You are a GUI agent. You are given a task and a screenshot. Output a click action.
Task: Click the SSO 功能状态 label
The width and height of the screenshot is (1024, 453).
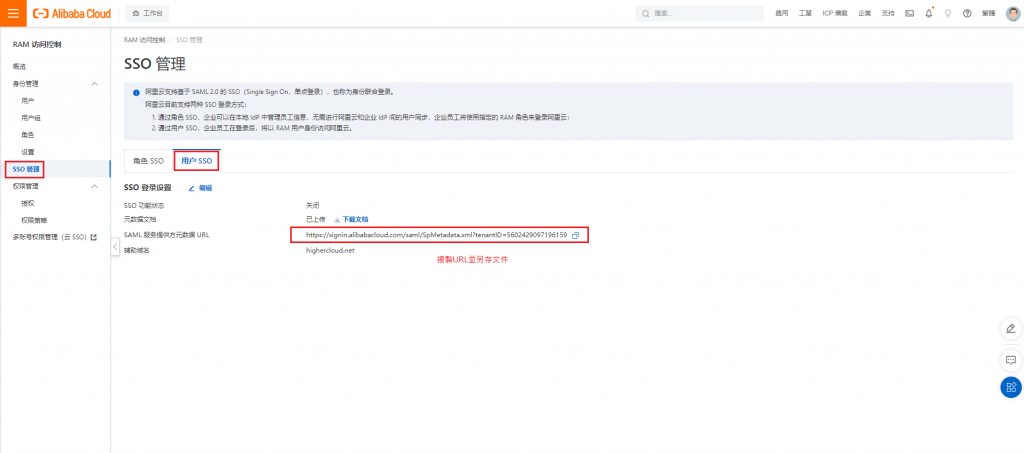pyautogui.click(x=144, y=204)
